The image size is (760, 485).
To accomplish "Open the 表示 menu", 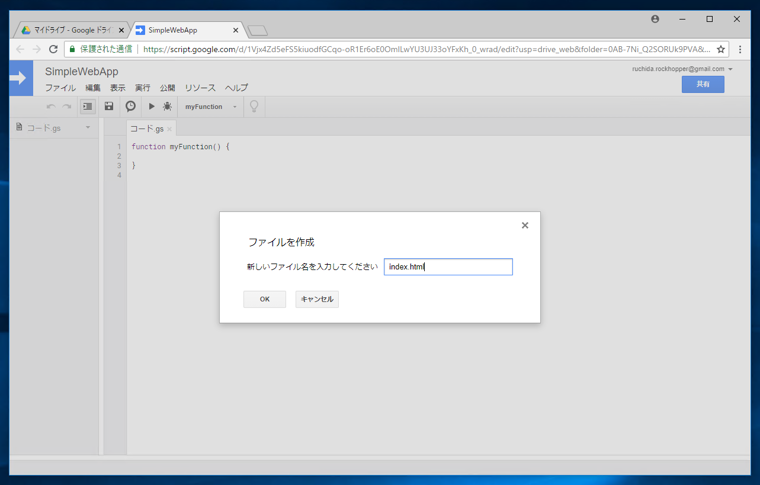I will pos(117,88).
